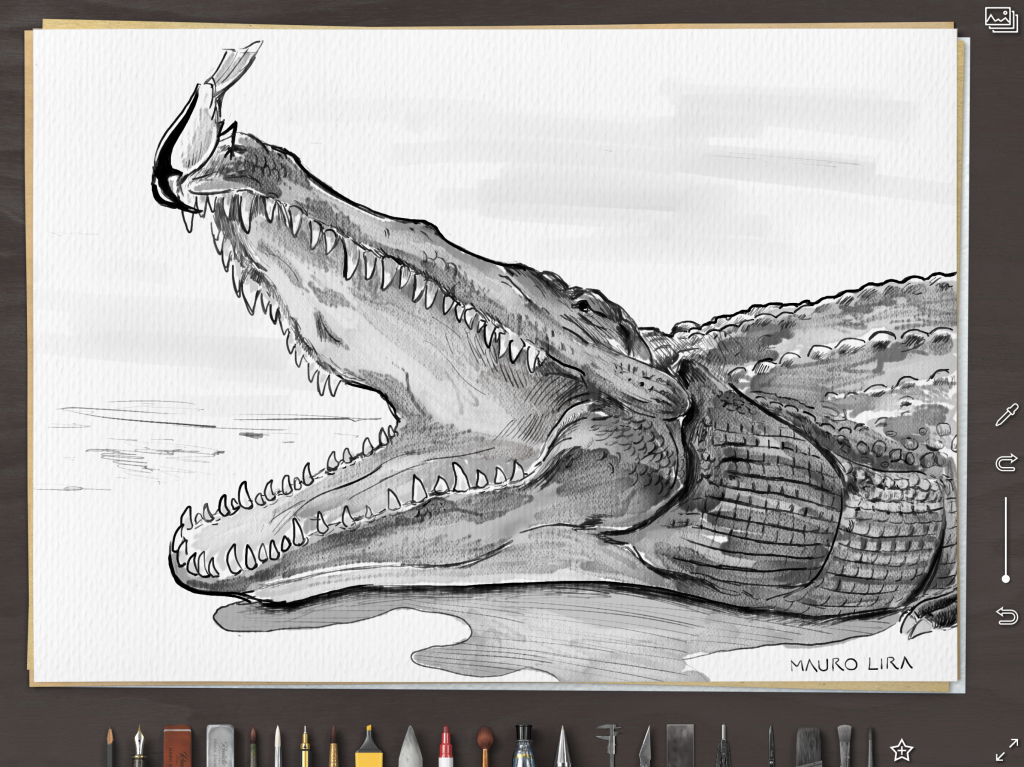Image resolution: width=1024 pixels, height=767 pixels.
Task: Select the caliper ruler tool
Action: point(608,746)
